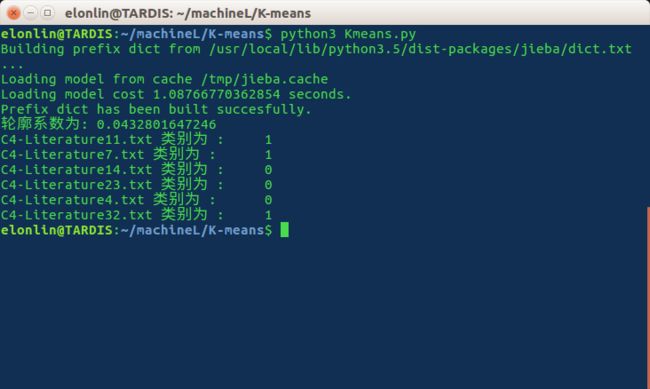Click the /tmp/jieba.cache text
Image resolution: width=650 pixels, height=389 pixels.
(x=264, y=79)
